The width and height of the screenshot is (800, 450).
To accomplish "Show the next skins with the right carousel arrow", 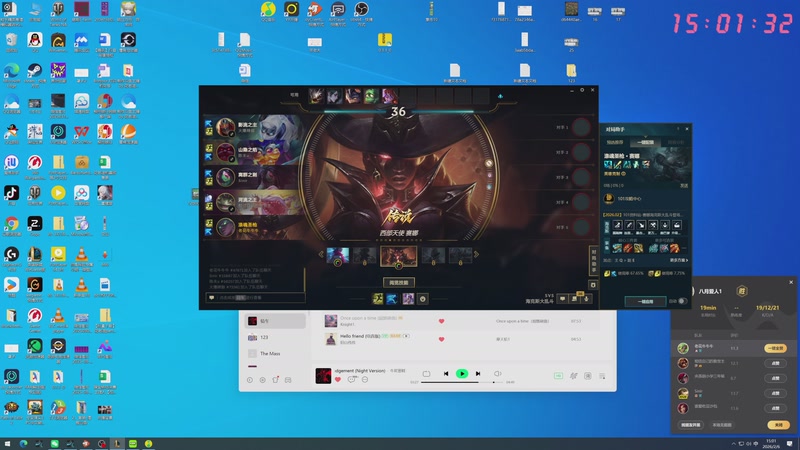I will (x=477, y=254).
